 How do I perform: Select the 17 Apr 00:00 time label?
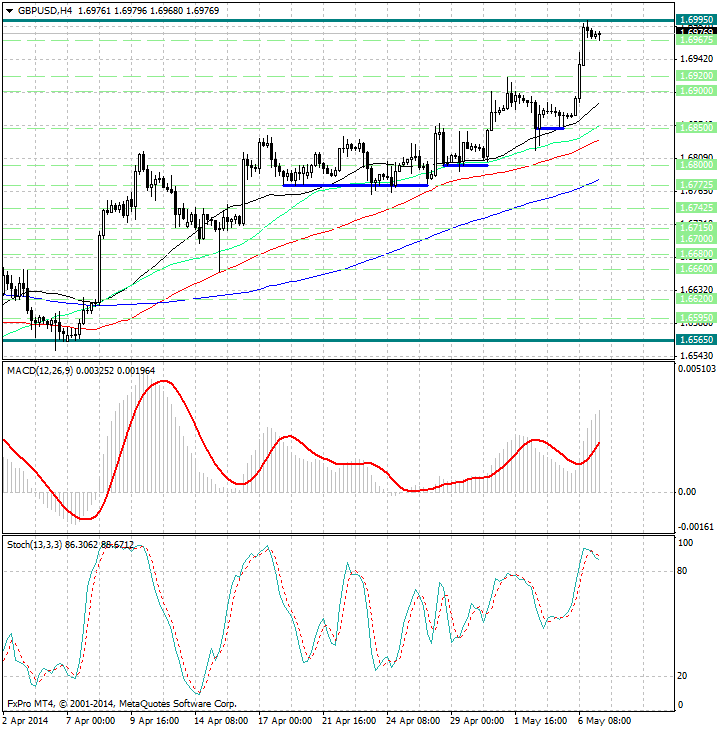(x=285, y=721)
